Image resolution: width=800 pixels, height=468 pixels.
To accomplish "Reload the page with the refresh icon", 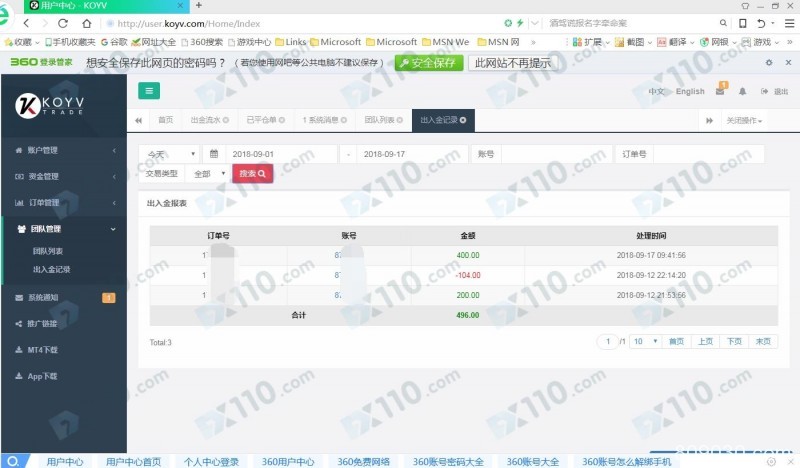I will 63,23.
